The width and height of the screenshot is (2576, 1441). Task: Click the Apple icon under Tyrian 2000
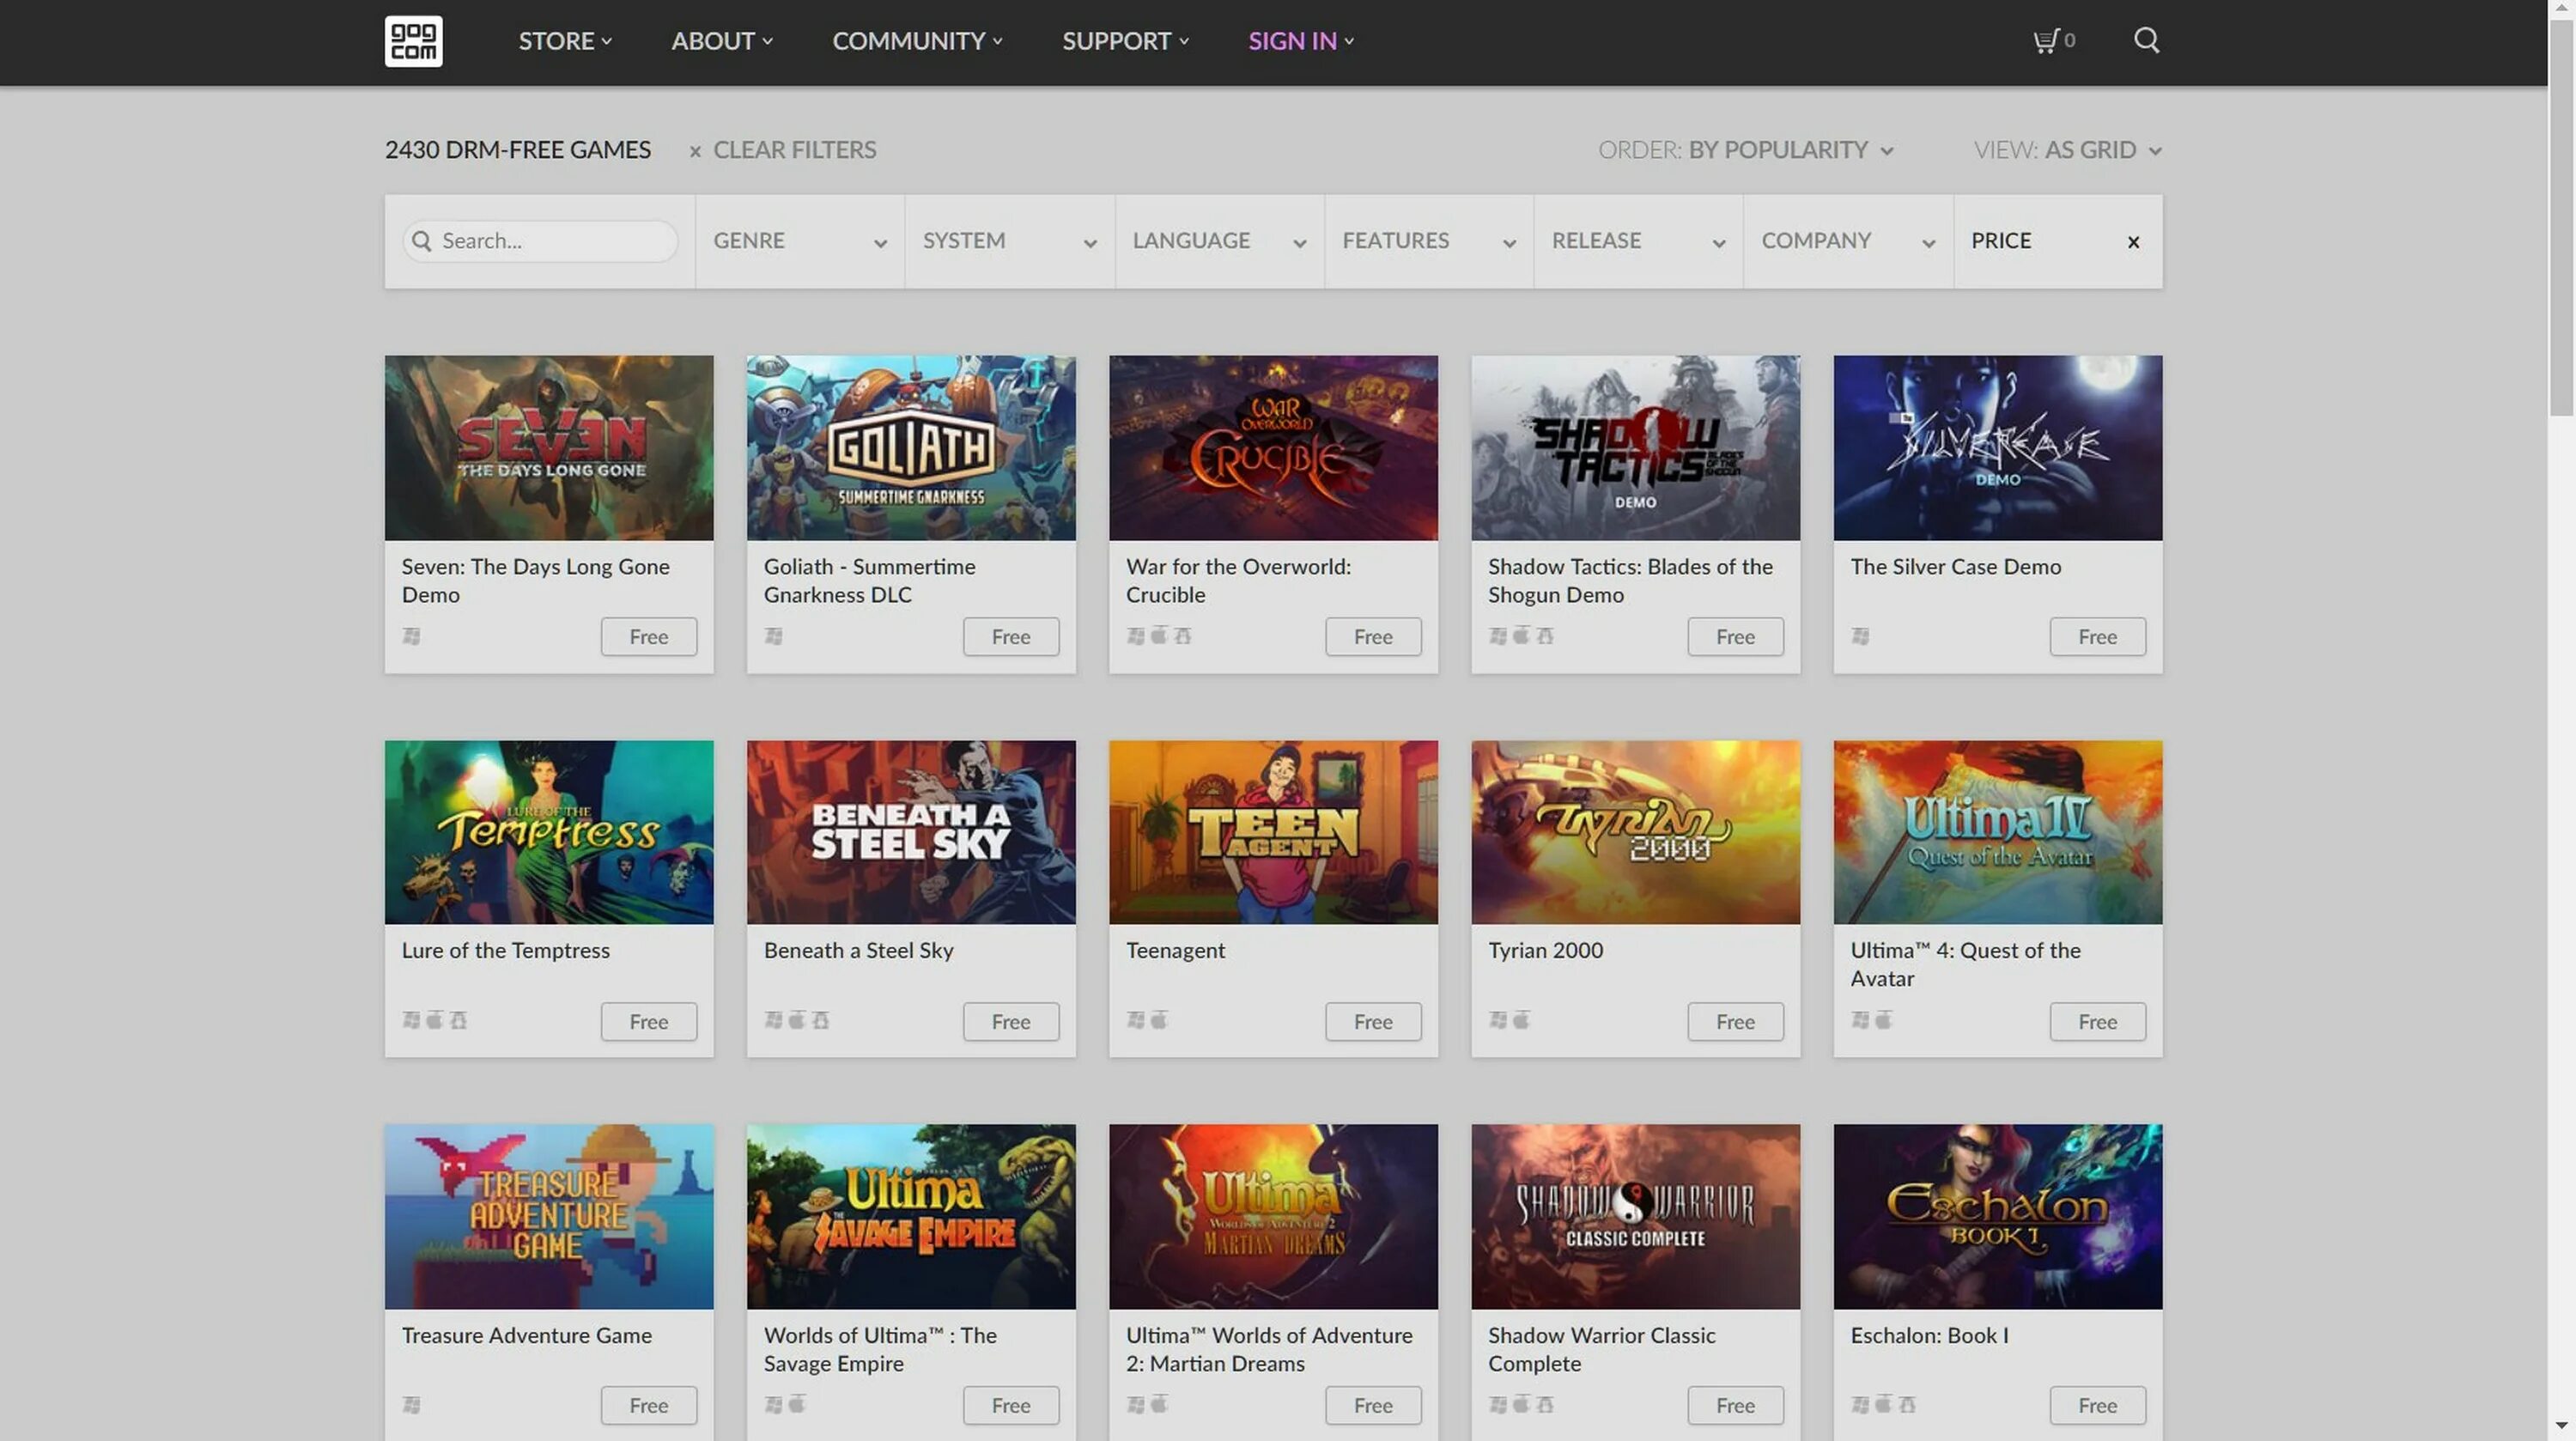pyautogui.click(x=1521, y=1020)
